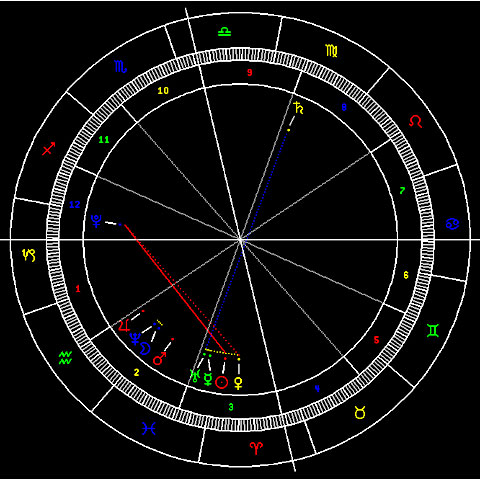
Task: Select the yellow Venus planet symbol
Action: (238, 383)
